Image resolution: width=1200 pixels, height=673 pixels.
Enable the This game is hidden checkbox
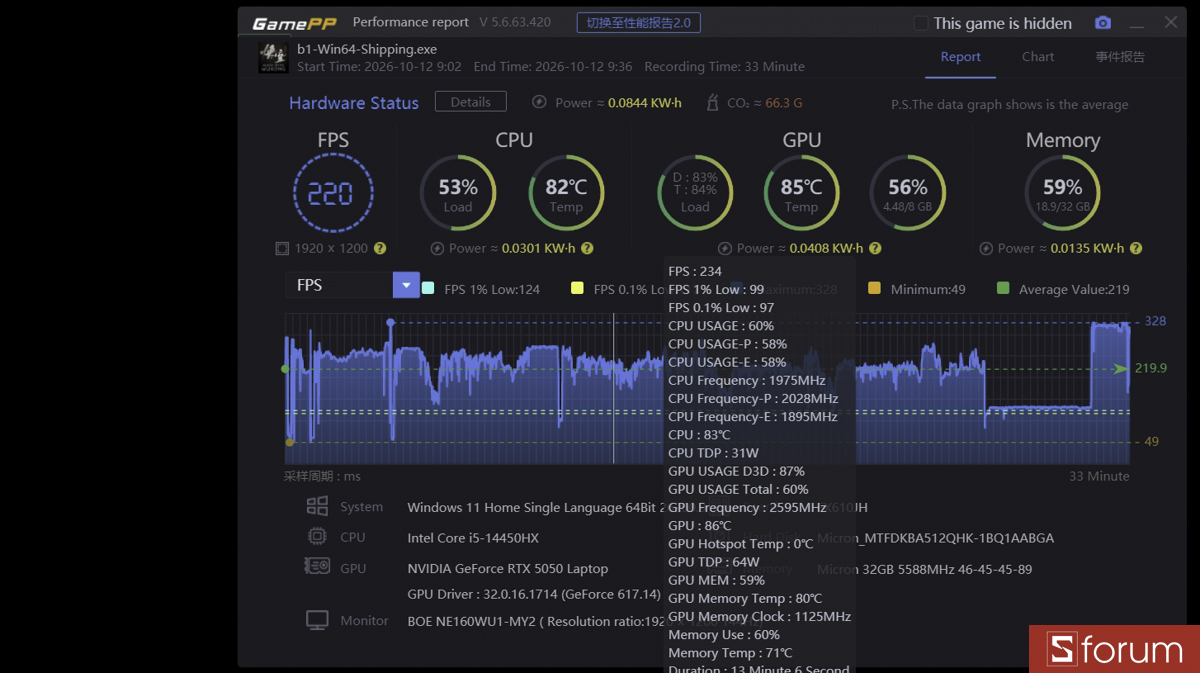click(921, 23)
